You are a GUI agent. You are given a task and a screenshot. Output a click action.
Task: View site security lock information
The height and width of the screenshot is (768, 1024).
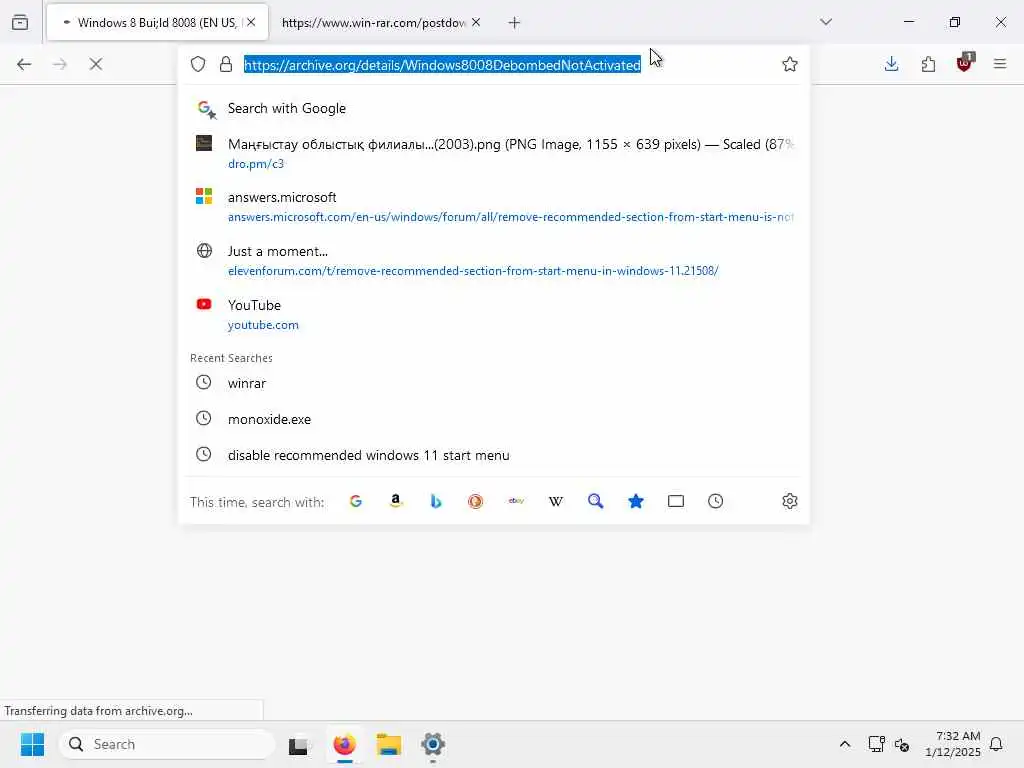[x=226, y=64]
